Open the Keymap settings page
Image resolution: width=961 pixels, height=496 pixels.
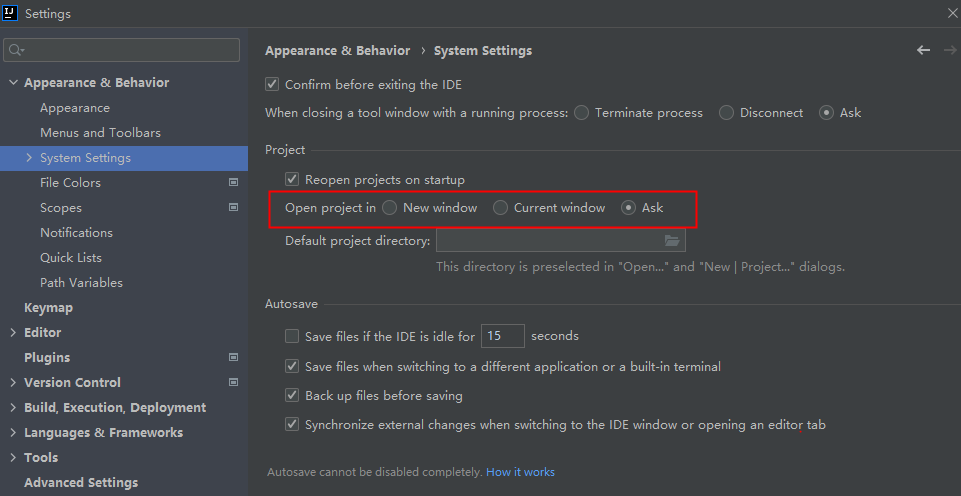[x=48, y=307]
